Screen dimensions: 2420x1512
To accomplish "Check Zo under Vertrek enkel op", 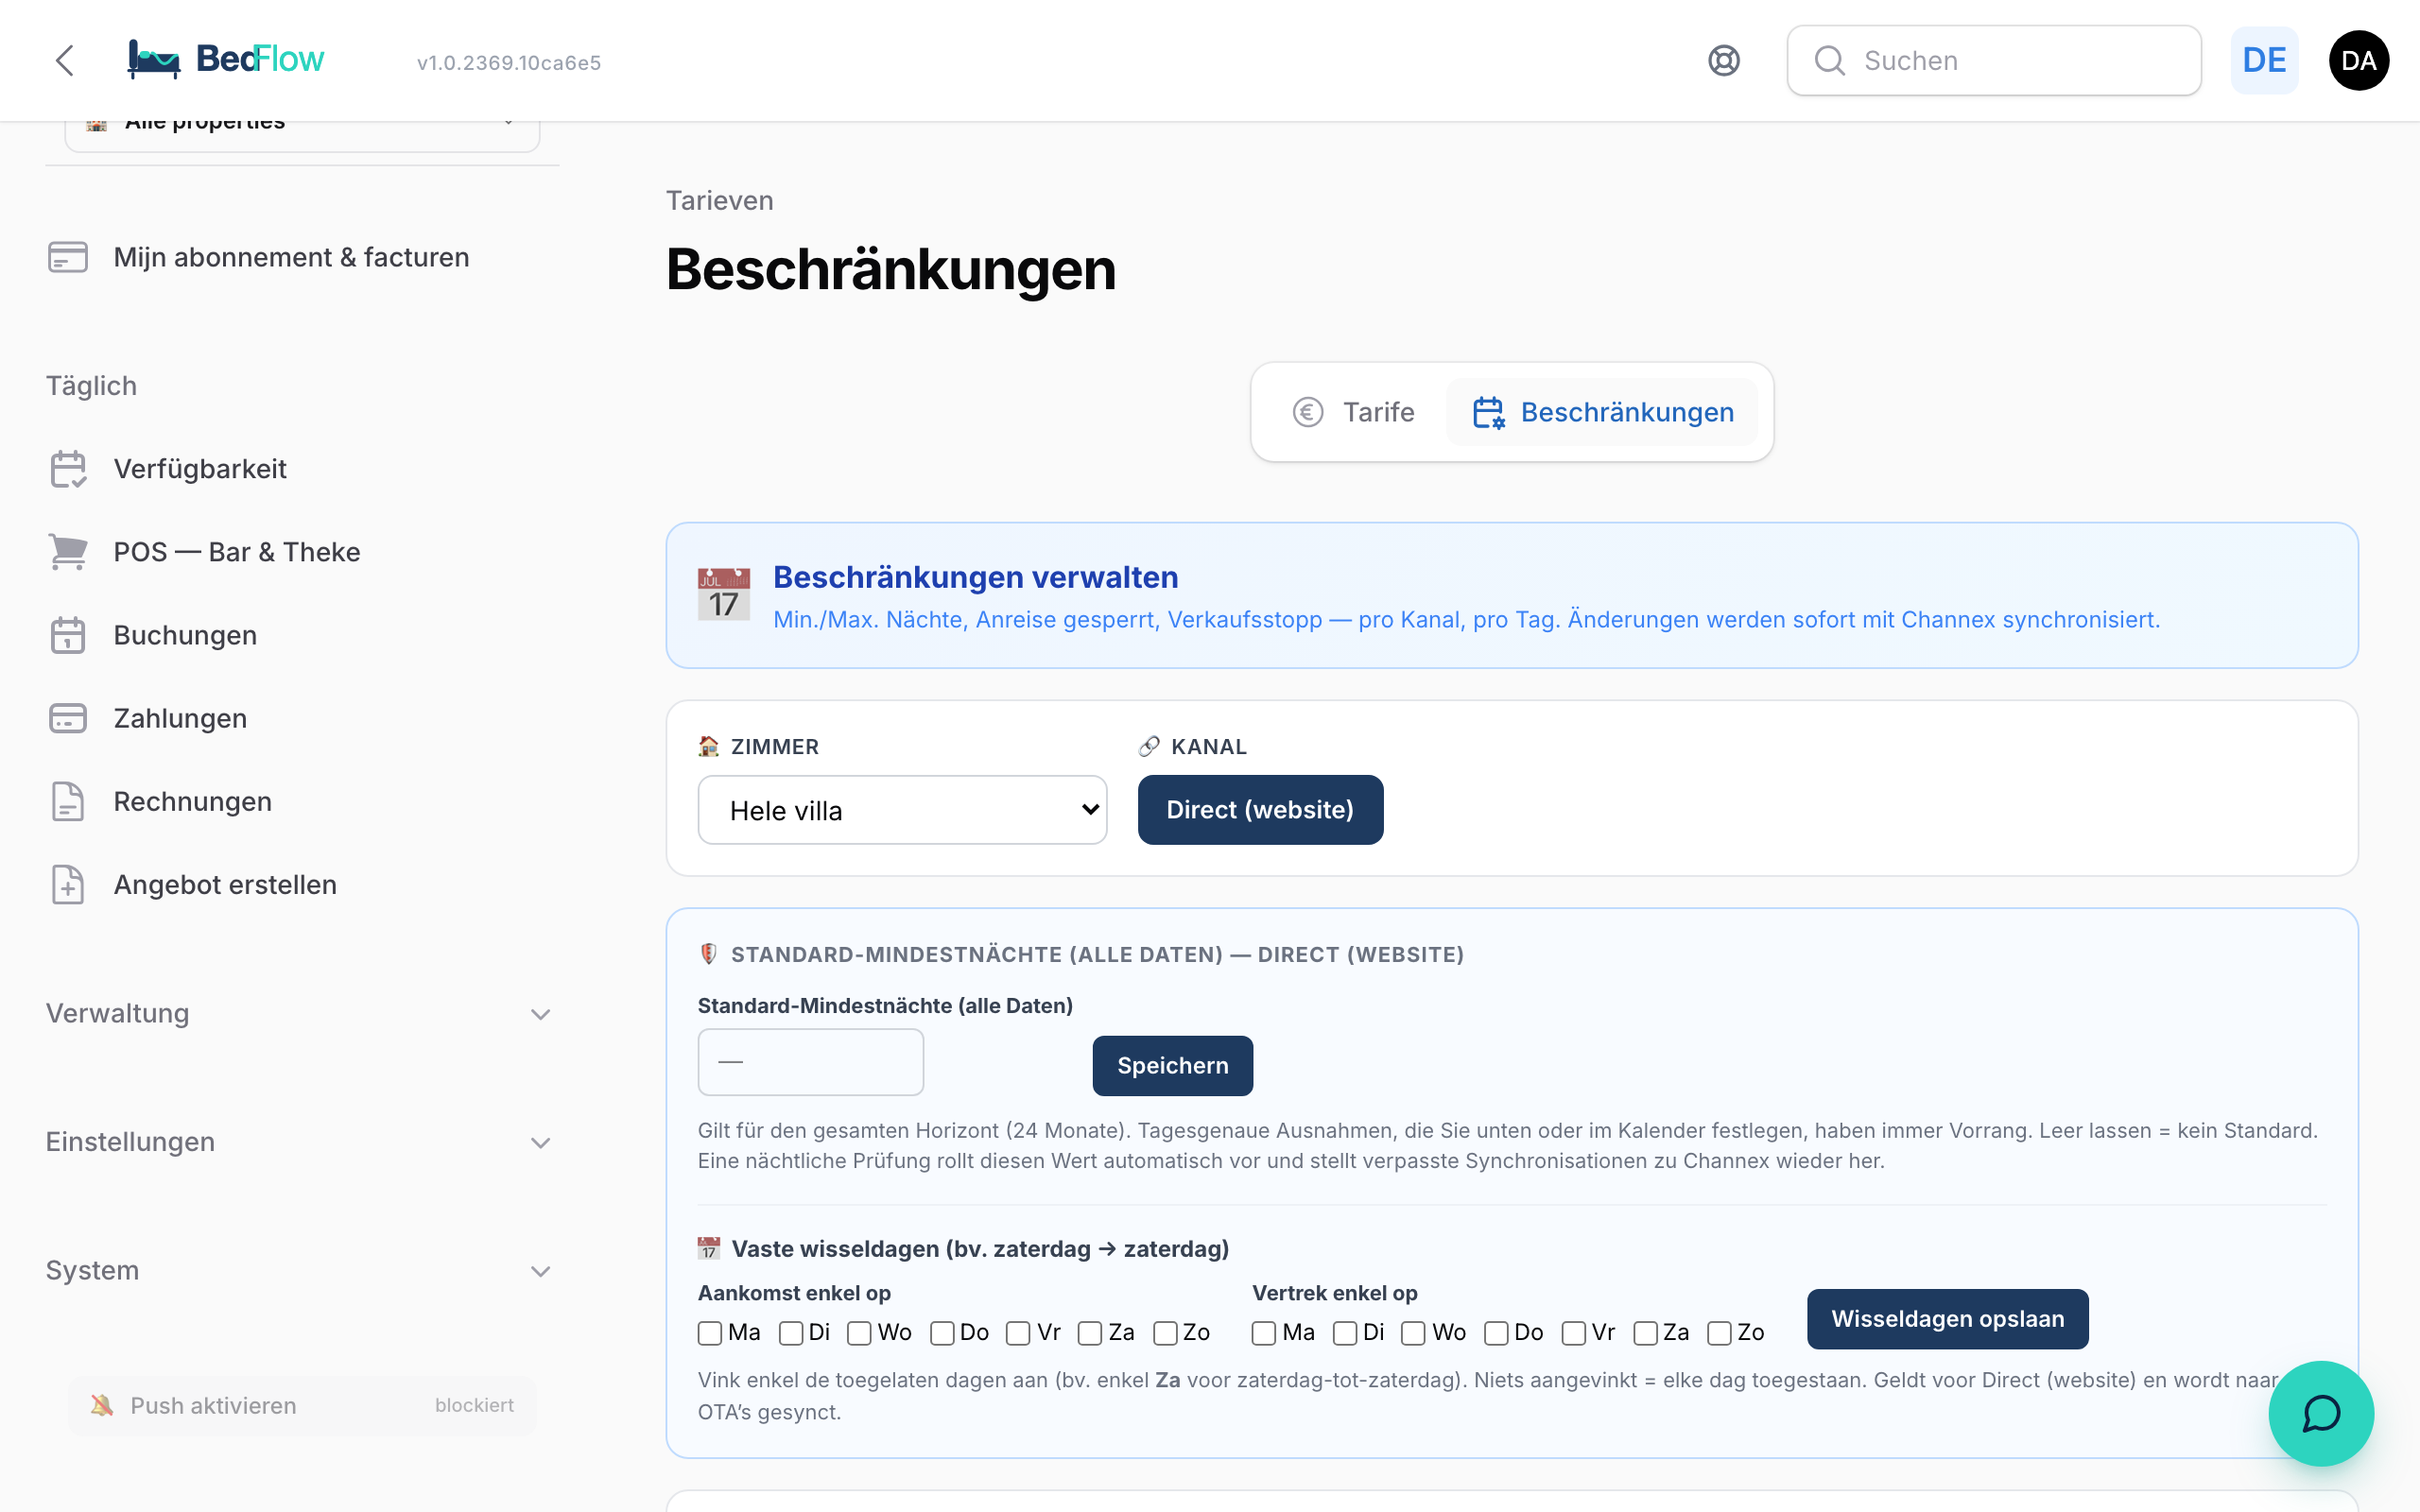I will click(x=1719, y=1333).
